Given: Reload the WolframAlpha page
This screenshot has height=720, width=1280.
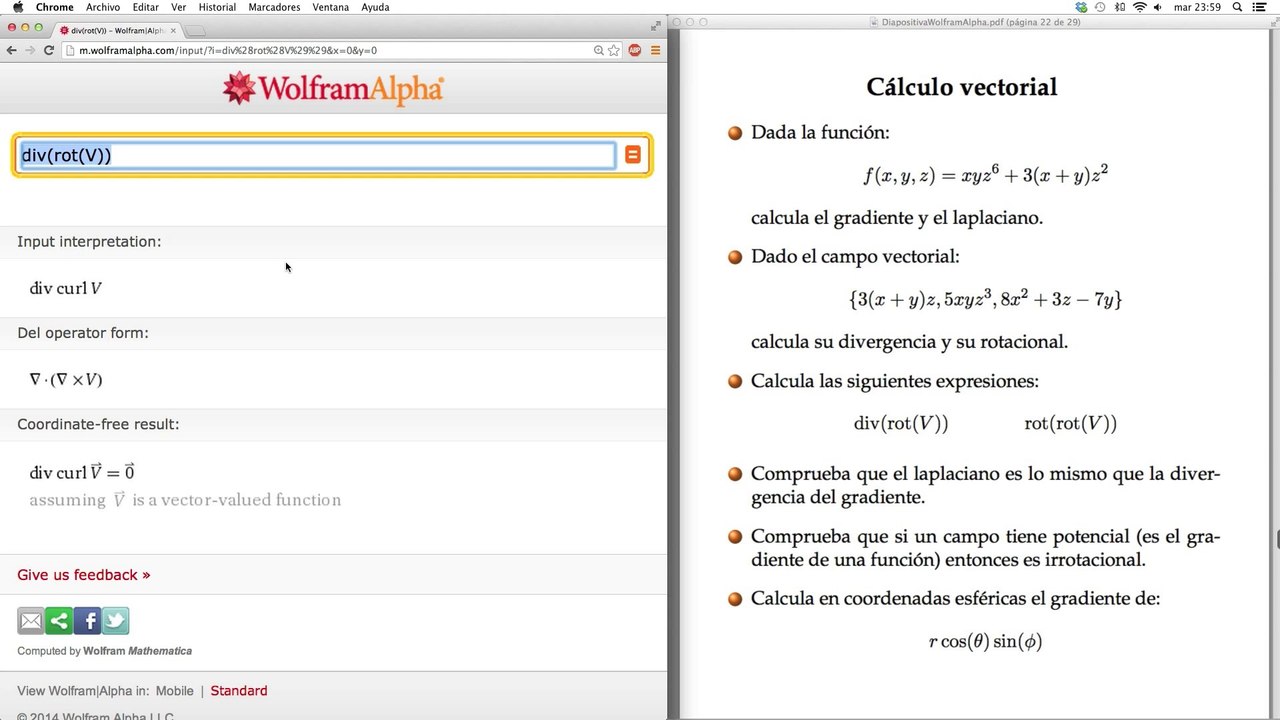Looking at the screenshot, I should coord(48,50).
